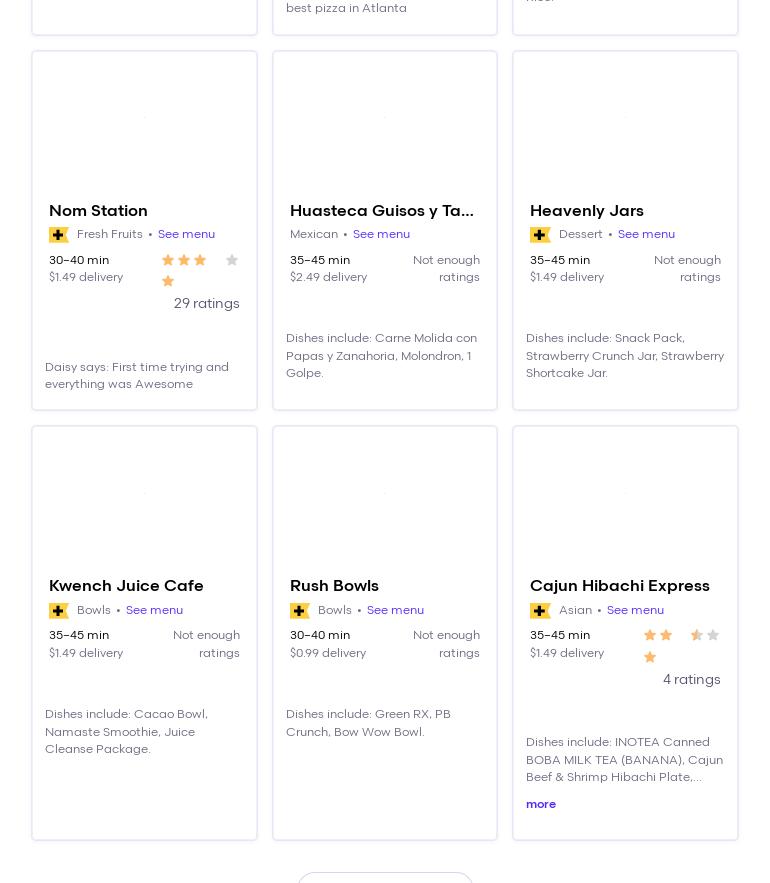The image size is (770, 883).
Task: Click the plus badge icon for Rush Bowls
Action: pos(300,611)
